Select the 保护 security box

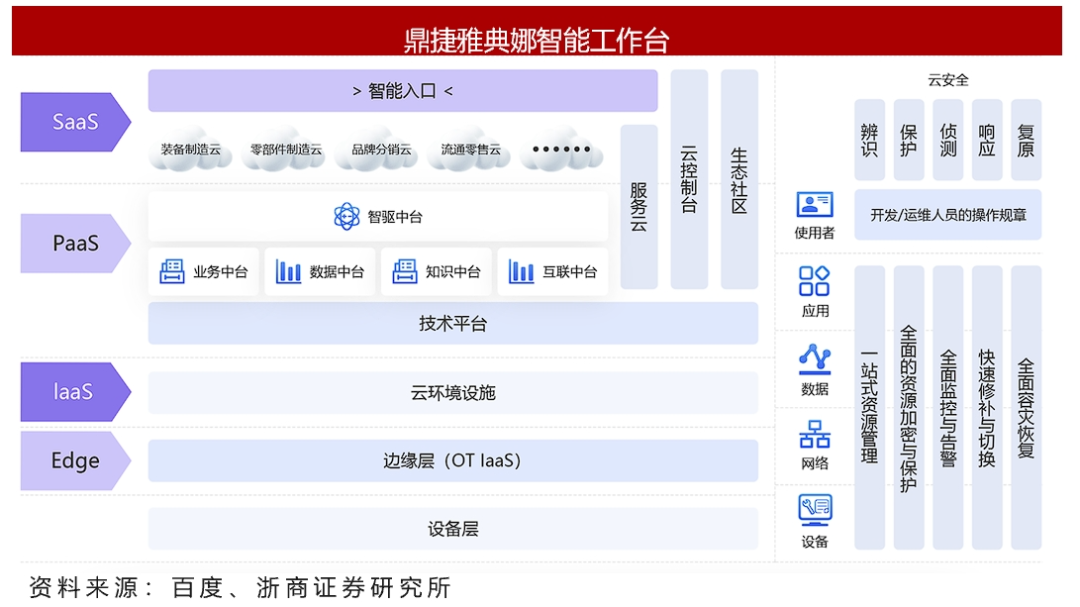coord(909,140)
